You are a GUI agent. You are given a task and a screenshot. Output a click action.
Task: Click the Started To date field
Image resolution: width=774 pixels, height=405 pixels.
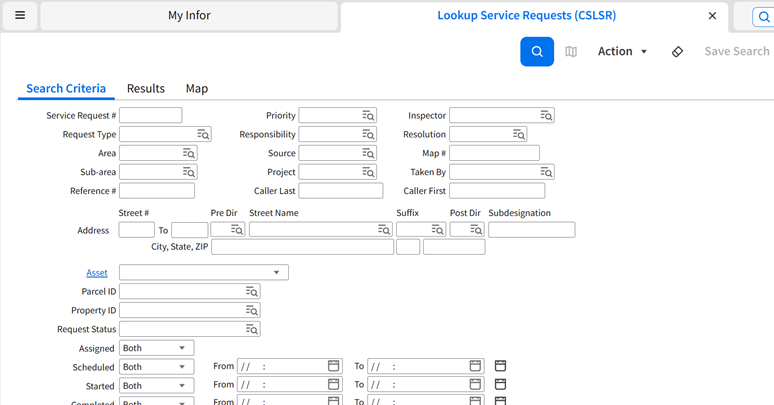click(x=426, y=385)
